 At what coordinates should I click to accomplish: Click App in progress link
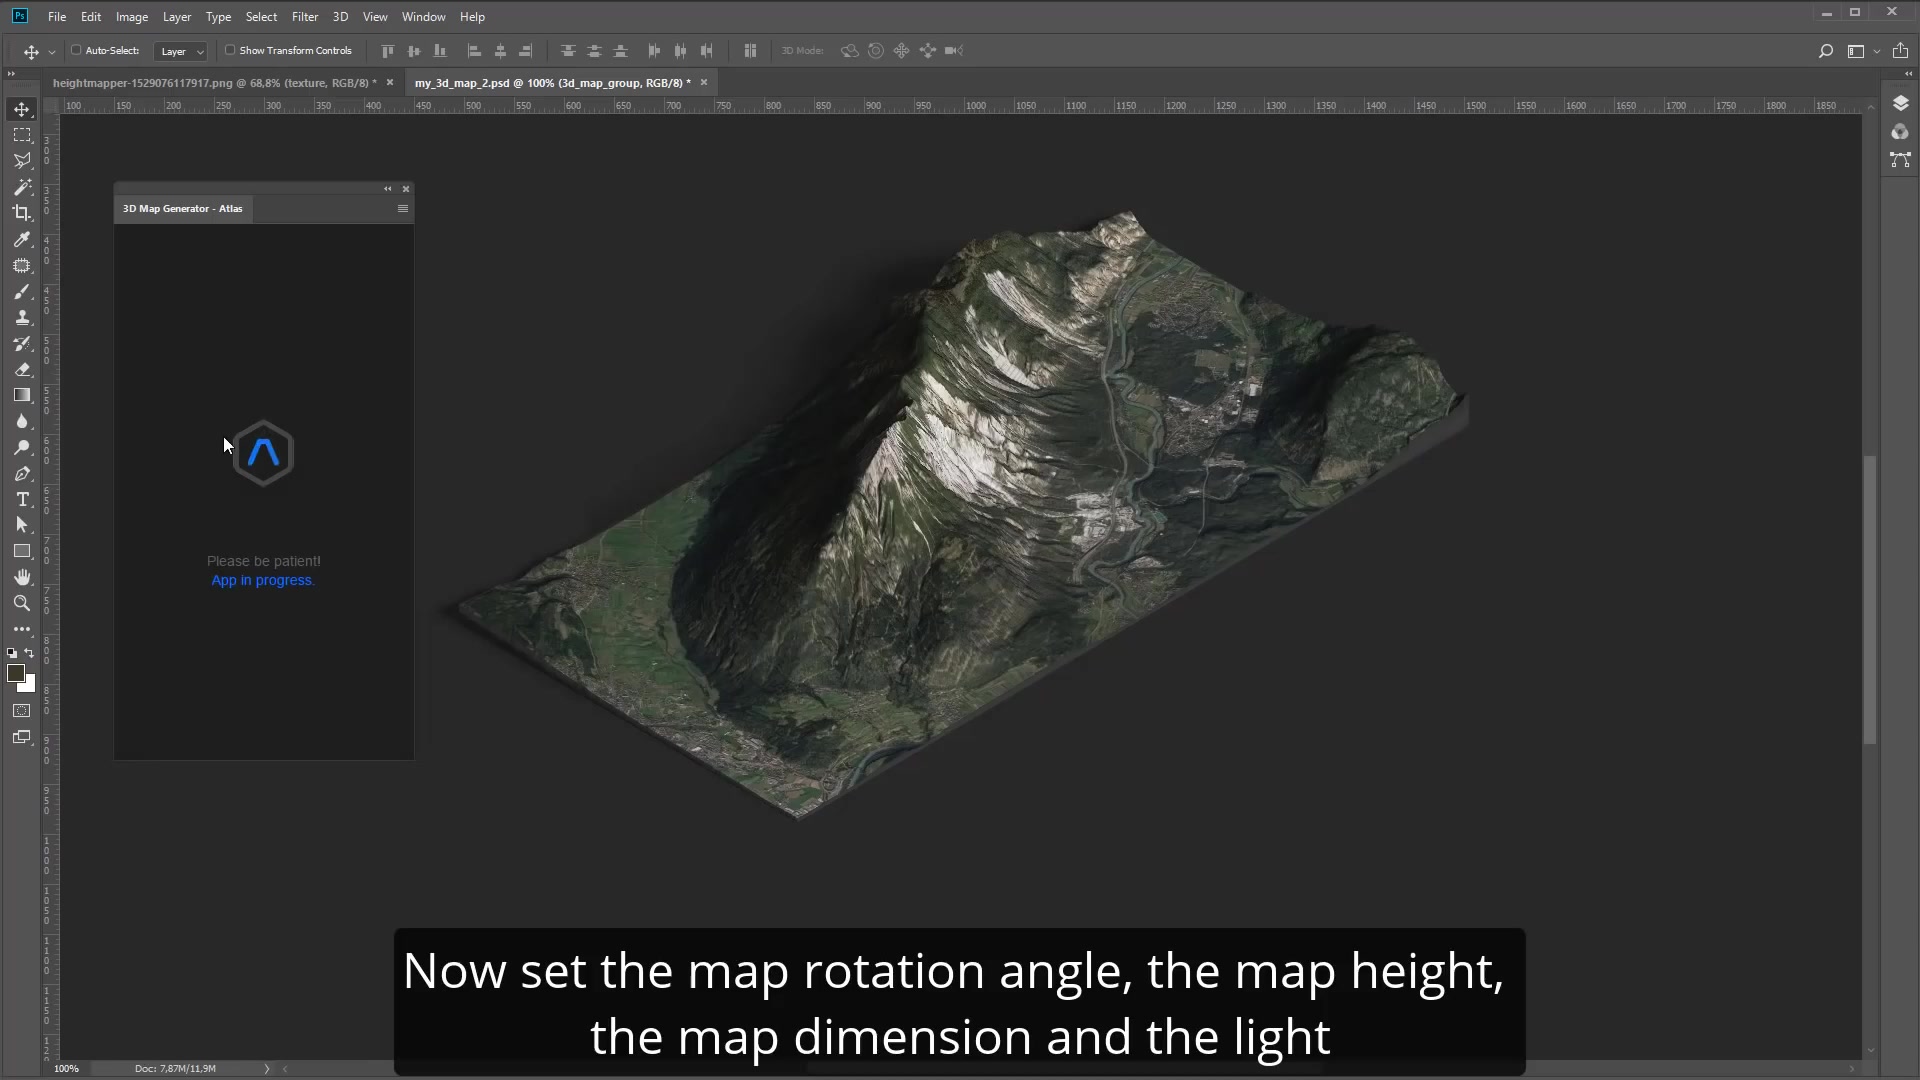click(x=261, y=580)
